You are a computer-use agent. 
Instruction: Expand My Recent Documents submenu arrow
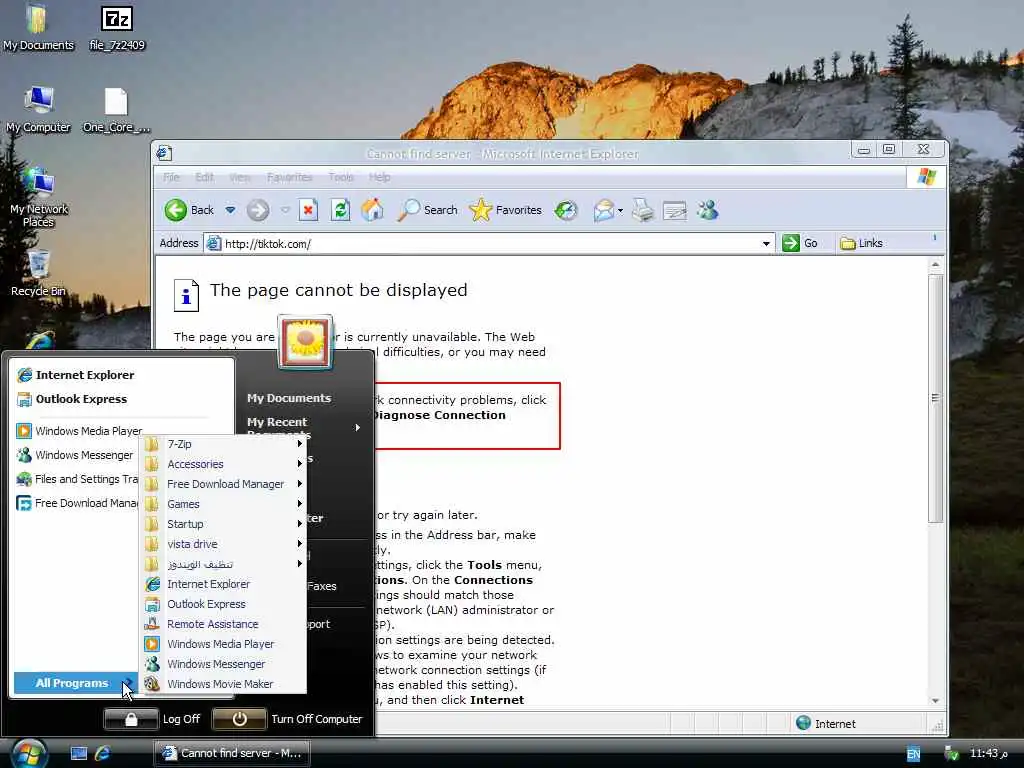coord(357,427)
